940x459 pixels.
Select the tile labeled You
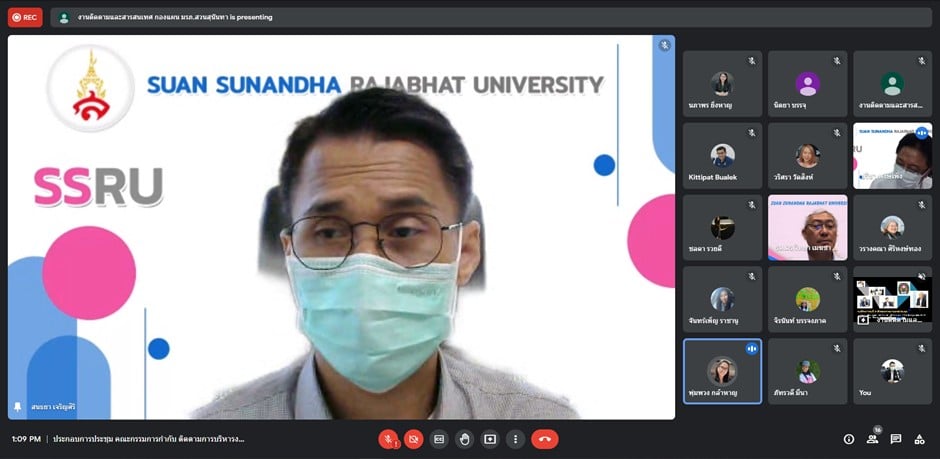(892, 371)
